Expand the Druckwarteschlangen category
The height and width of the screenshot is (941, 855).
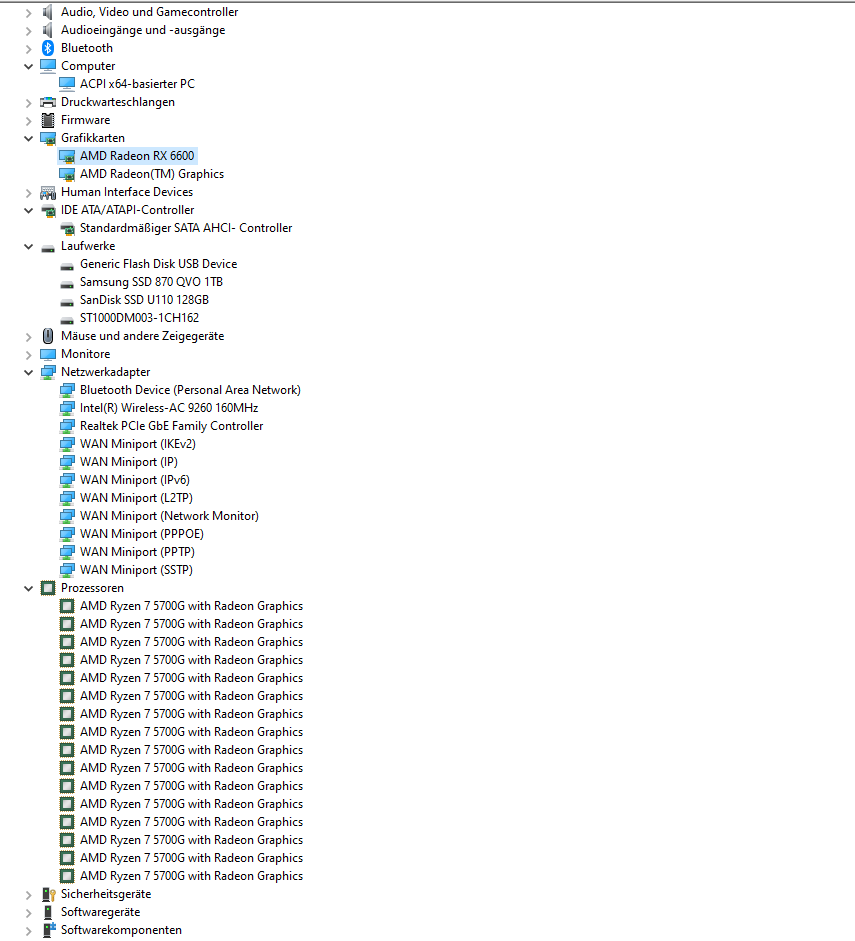(28, 103)
